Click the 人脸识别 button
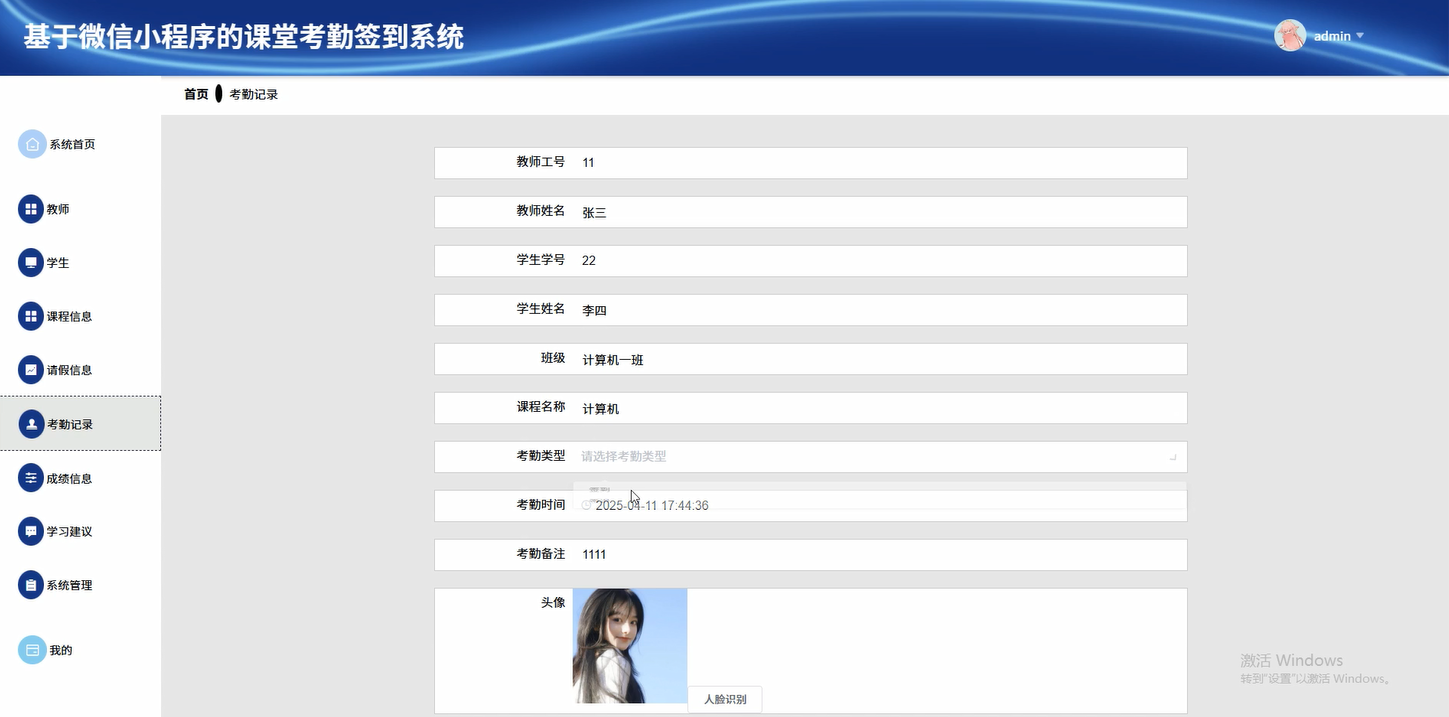 (725, 699)
